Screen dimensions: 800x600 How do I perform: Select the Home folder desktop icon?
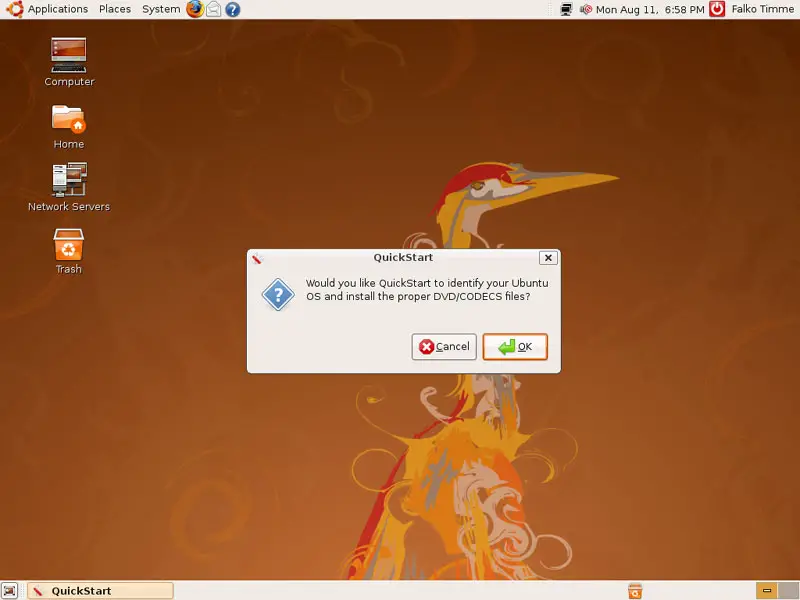pyautogui.click(x=68, y=127)
